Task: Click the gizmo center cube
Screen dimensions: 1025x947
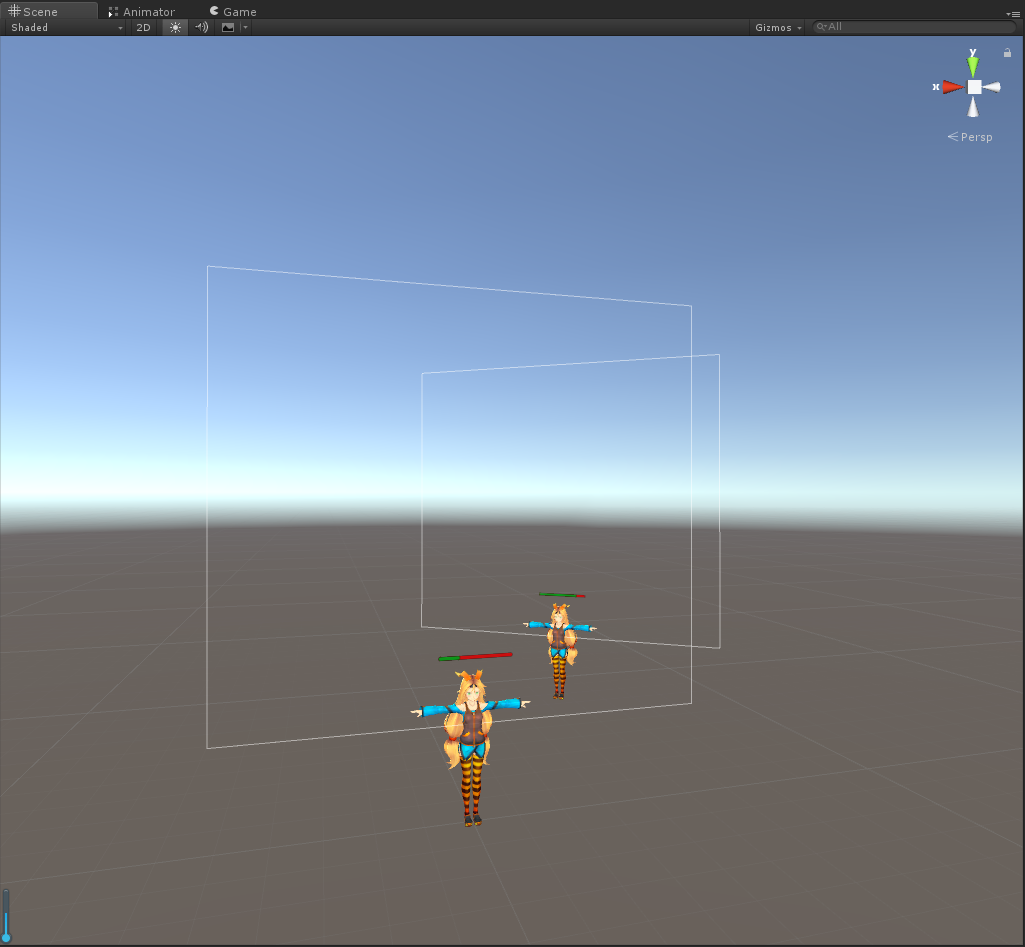Action: click(974, 87)
